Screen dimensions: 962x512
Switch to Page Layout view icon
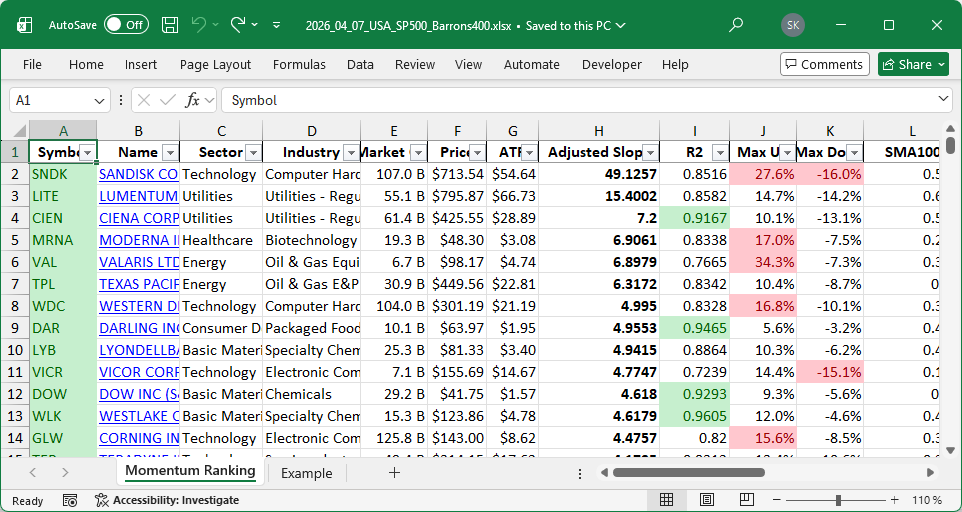pyautogui.click(x=706, y=500)
